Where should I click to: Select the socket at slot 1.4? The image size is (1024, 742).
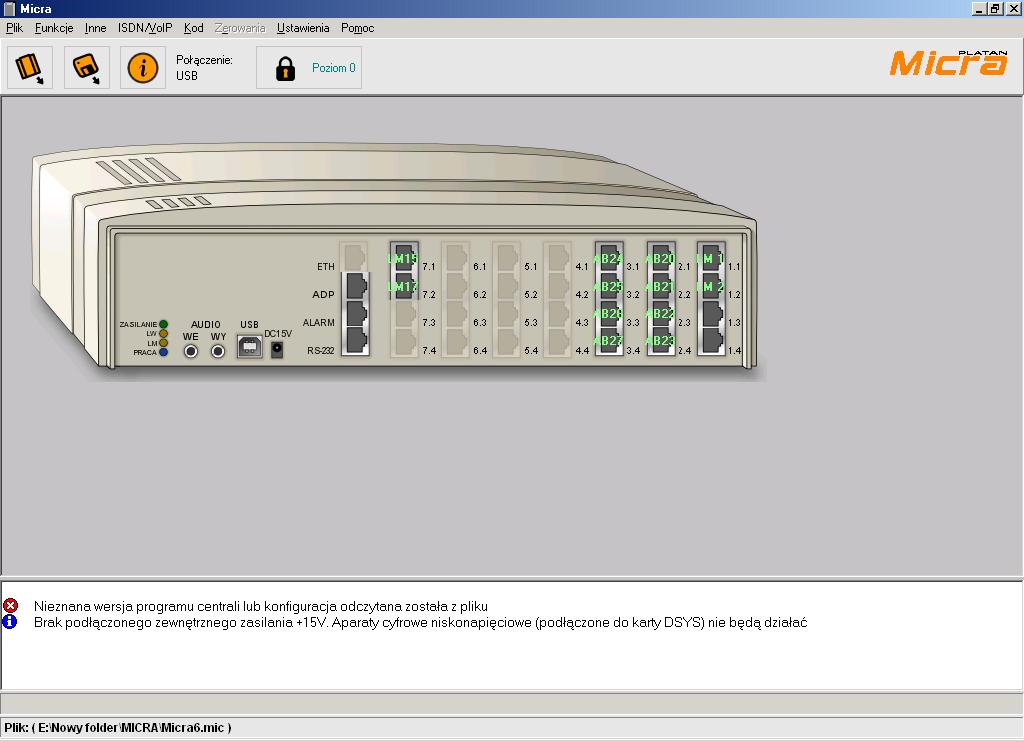pyautogui.click(x=711, y=341)
